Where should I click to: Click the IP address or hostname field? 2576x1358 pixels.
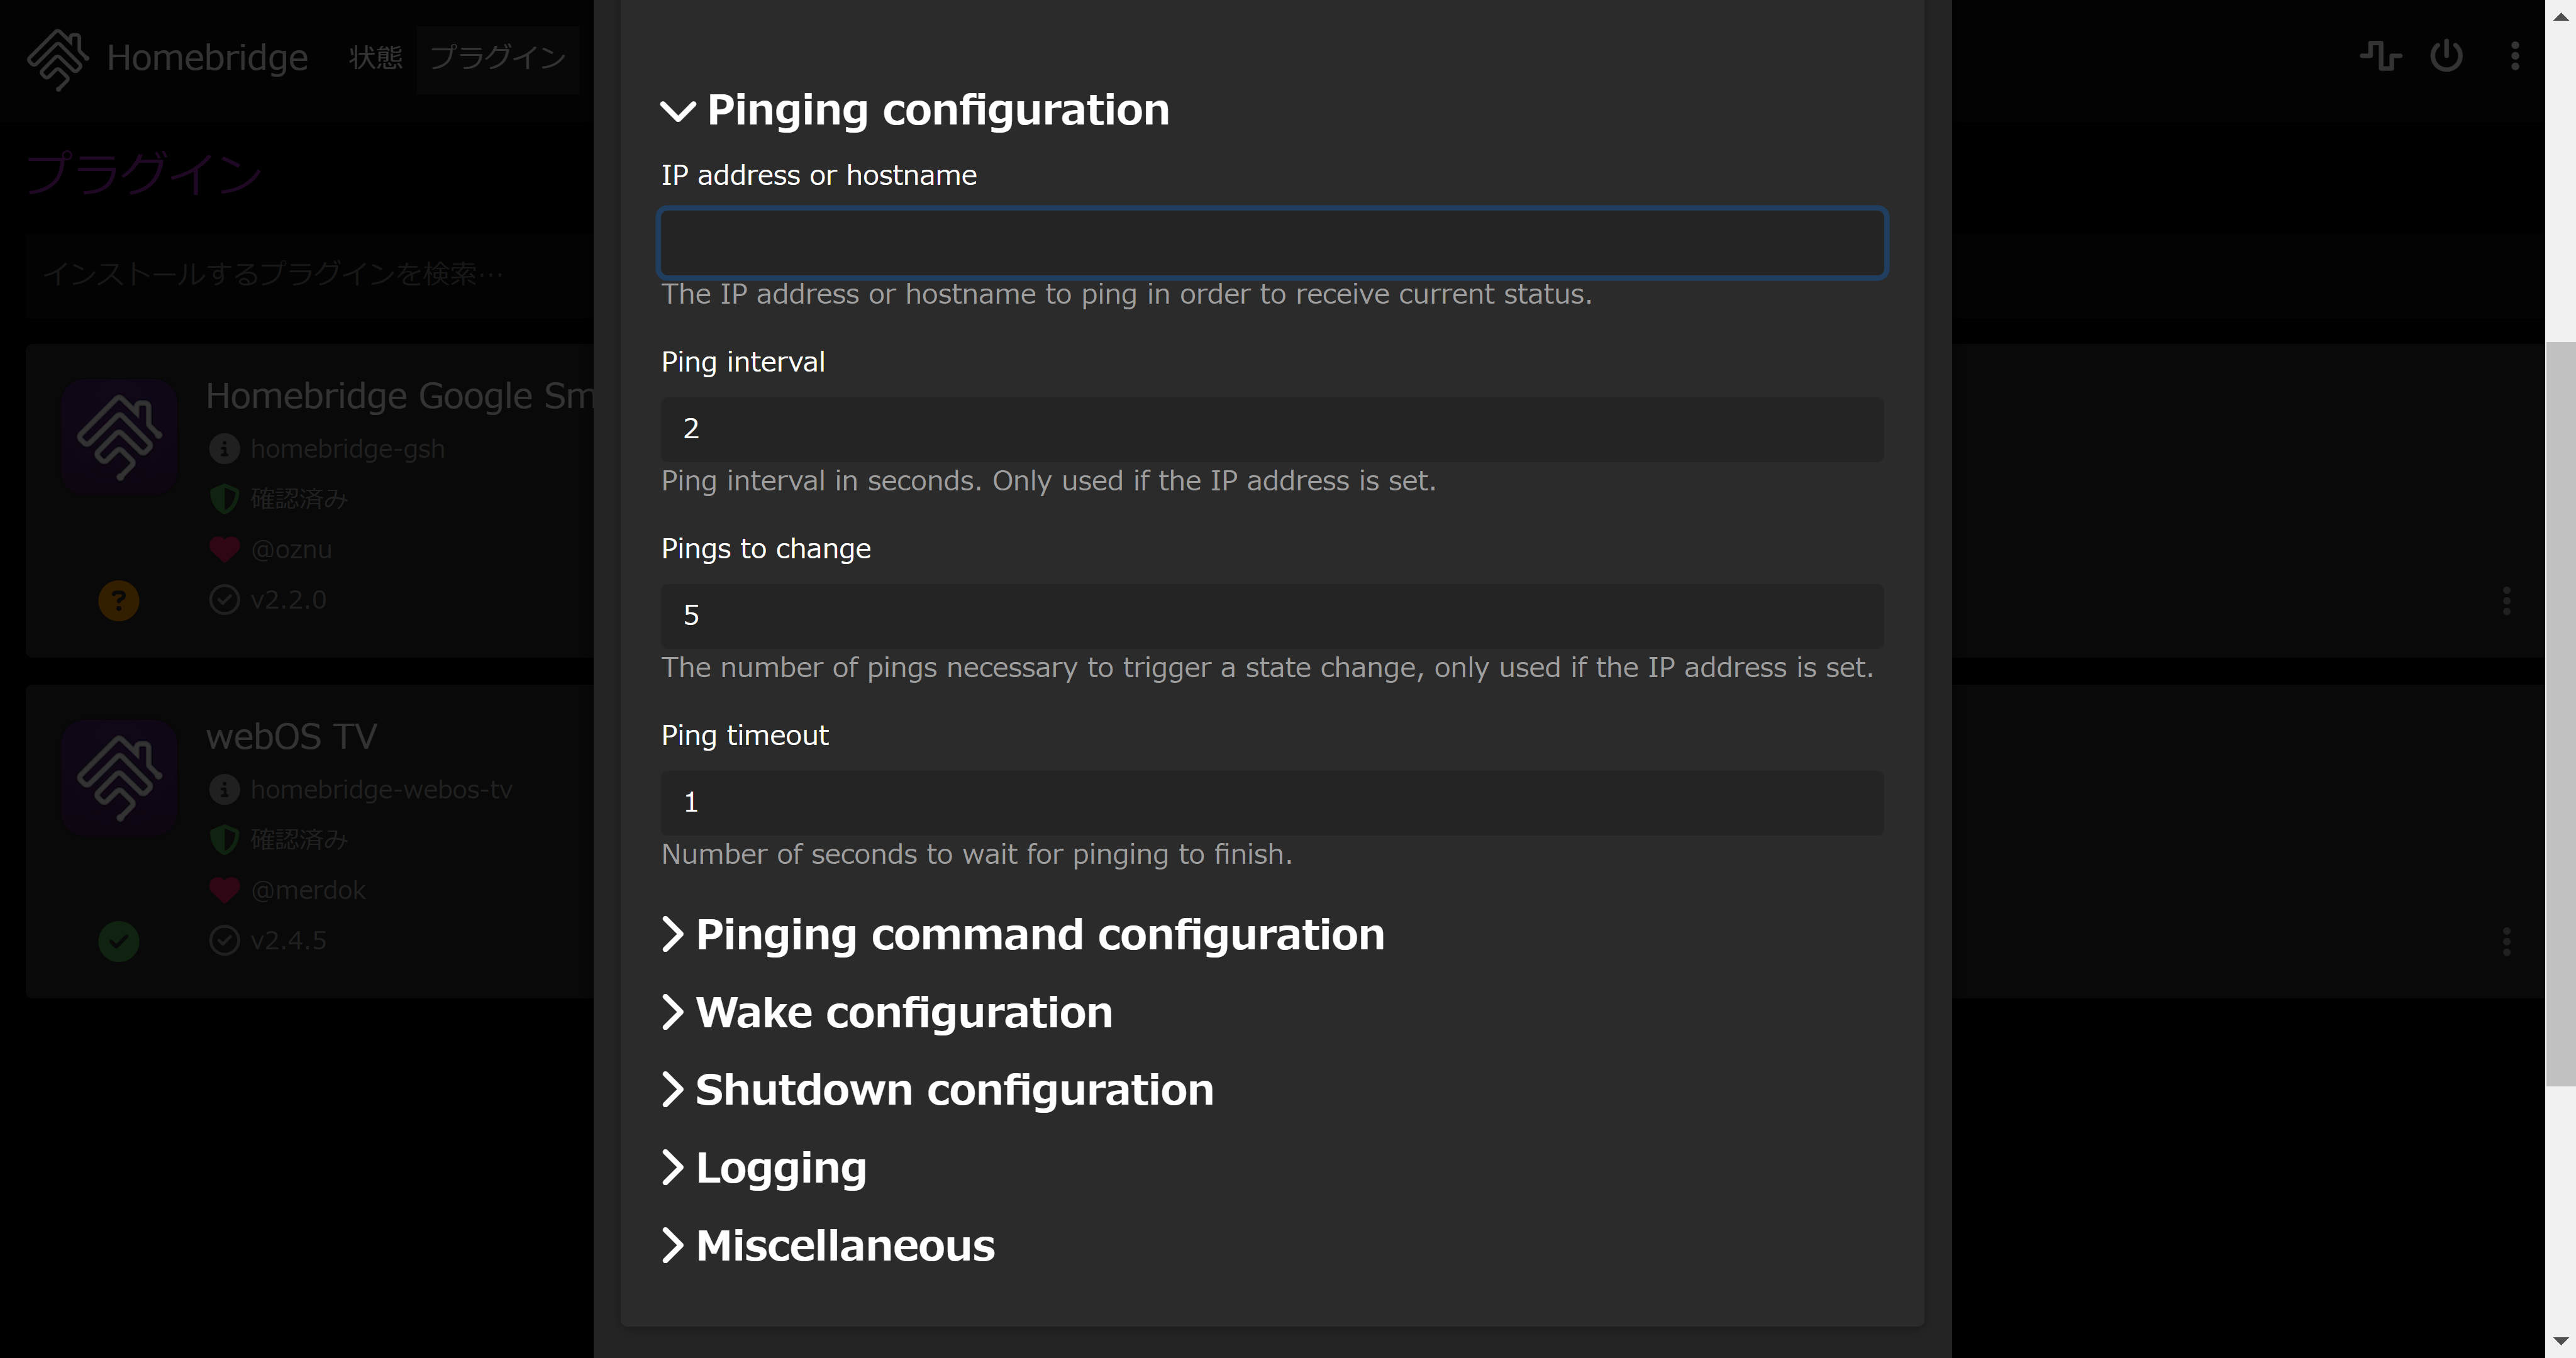[x=1271, y=243]
